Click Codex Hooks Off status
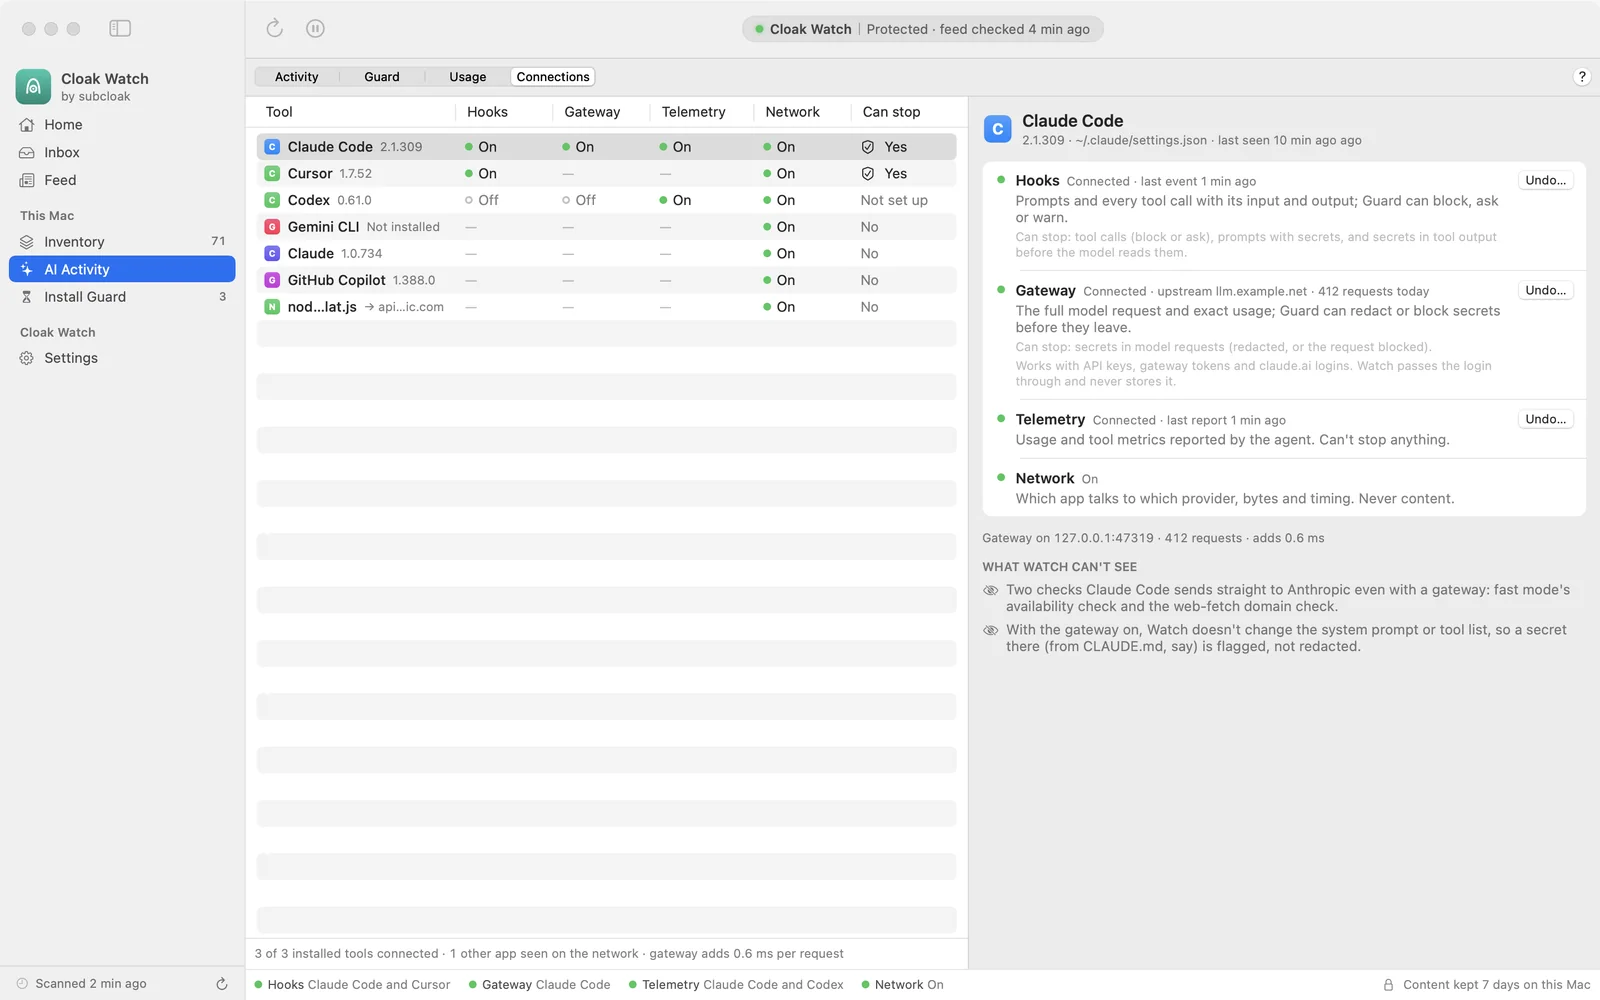 click(482, 200)
